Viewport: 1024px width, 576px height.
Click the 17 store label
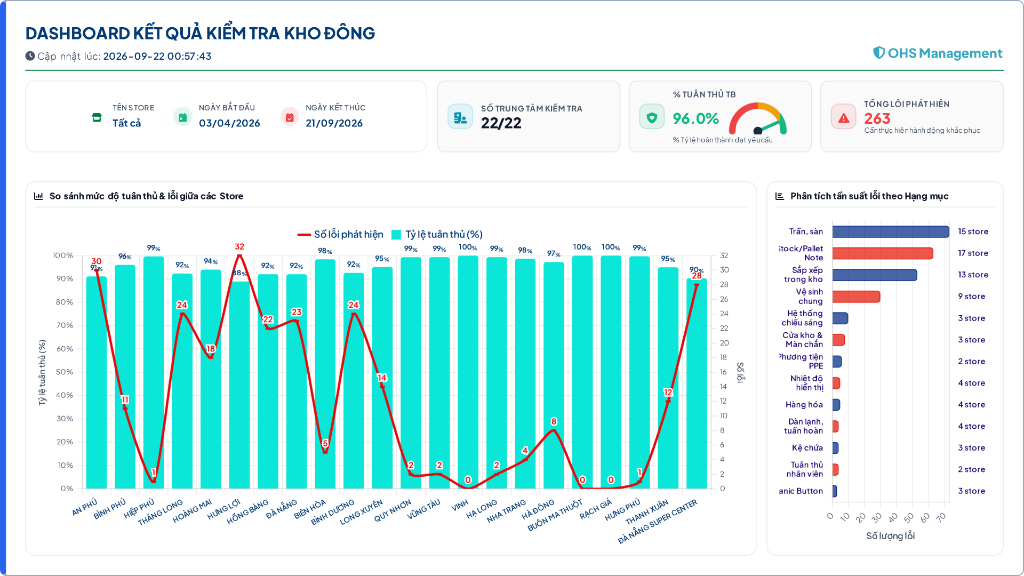pos(973,253)
